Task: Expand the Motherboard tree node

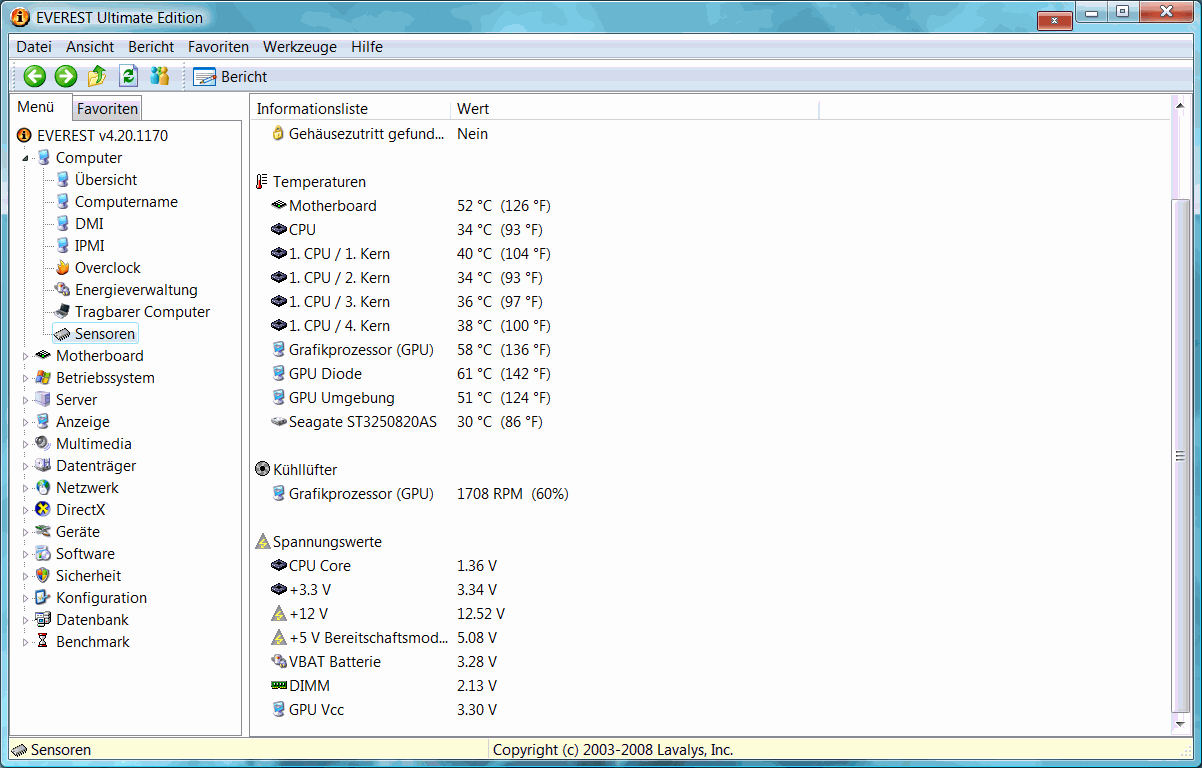Action: click(x=25, y=356)
